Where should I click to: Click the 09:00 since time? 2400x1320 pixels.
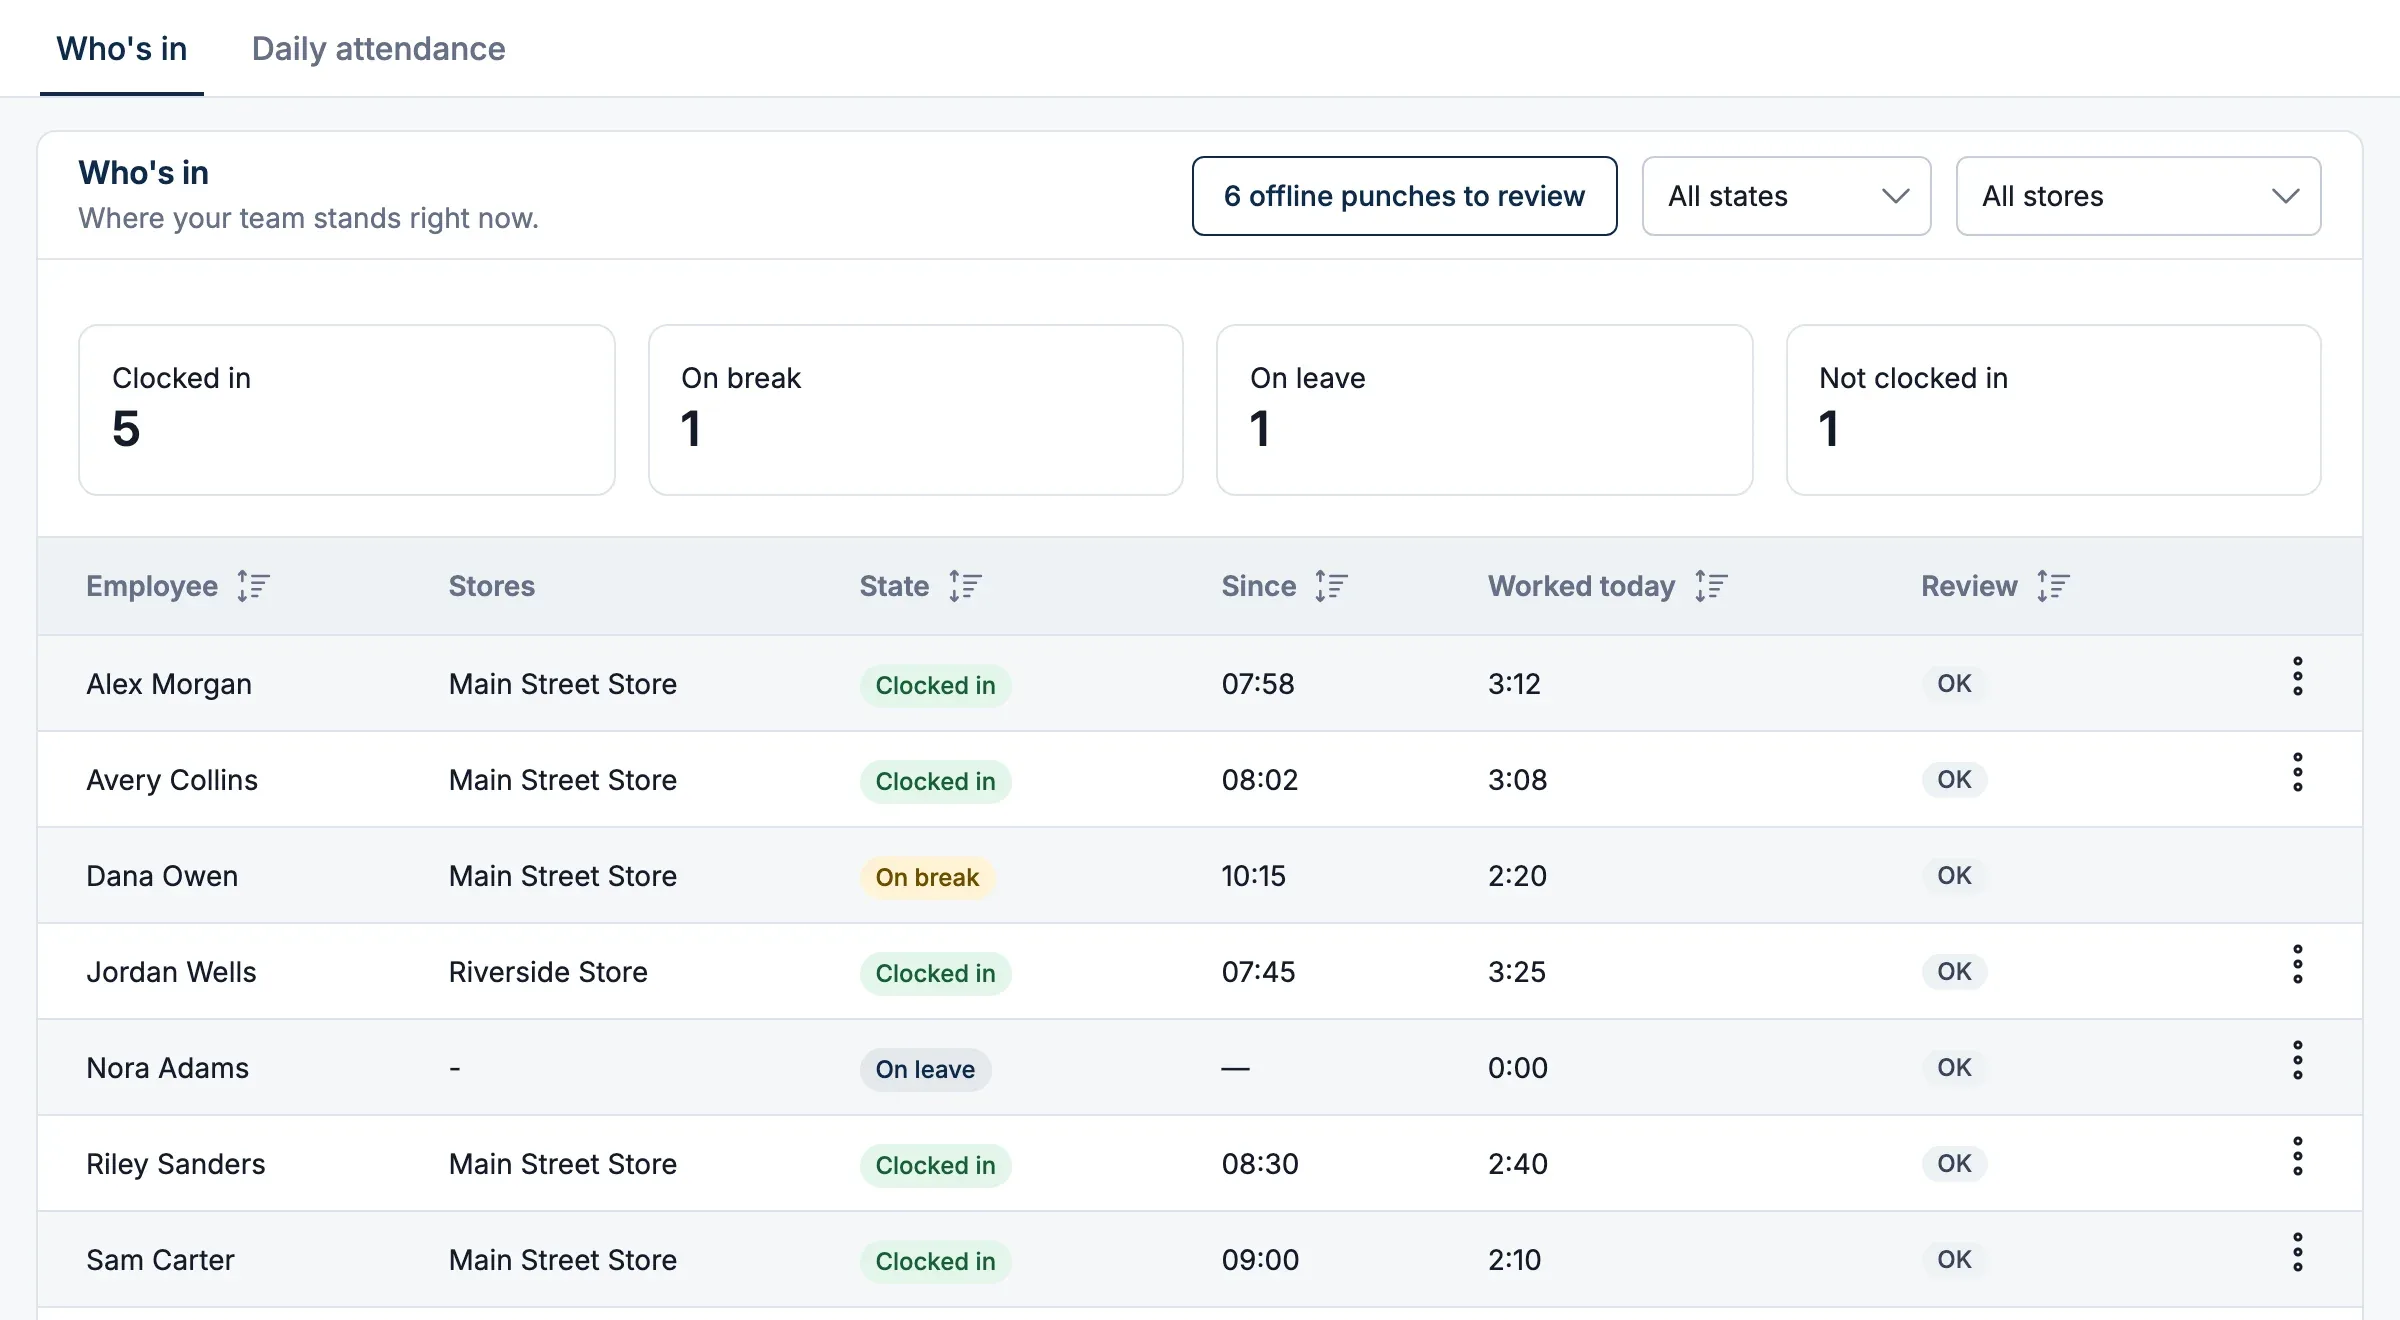pos(1260,1260)
